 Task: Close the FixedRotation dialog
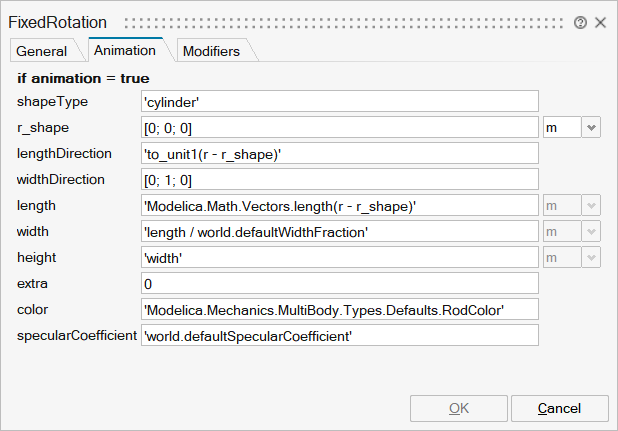click(x=600, y=22)
